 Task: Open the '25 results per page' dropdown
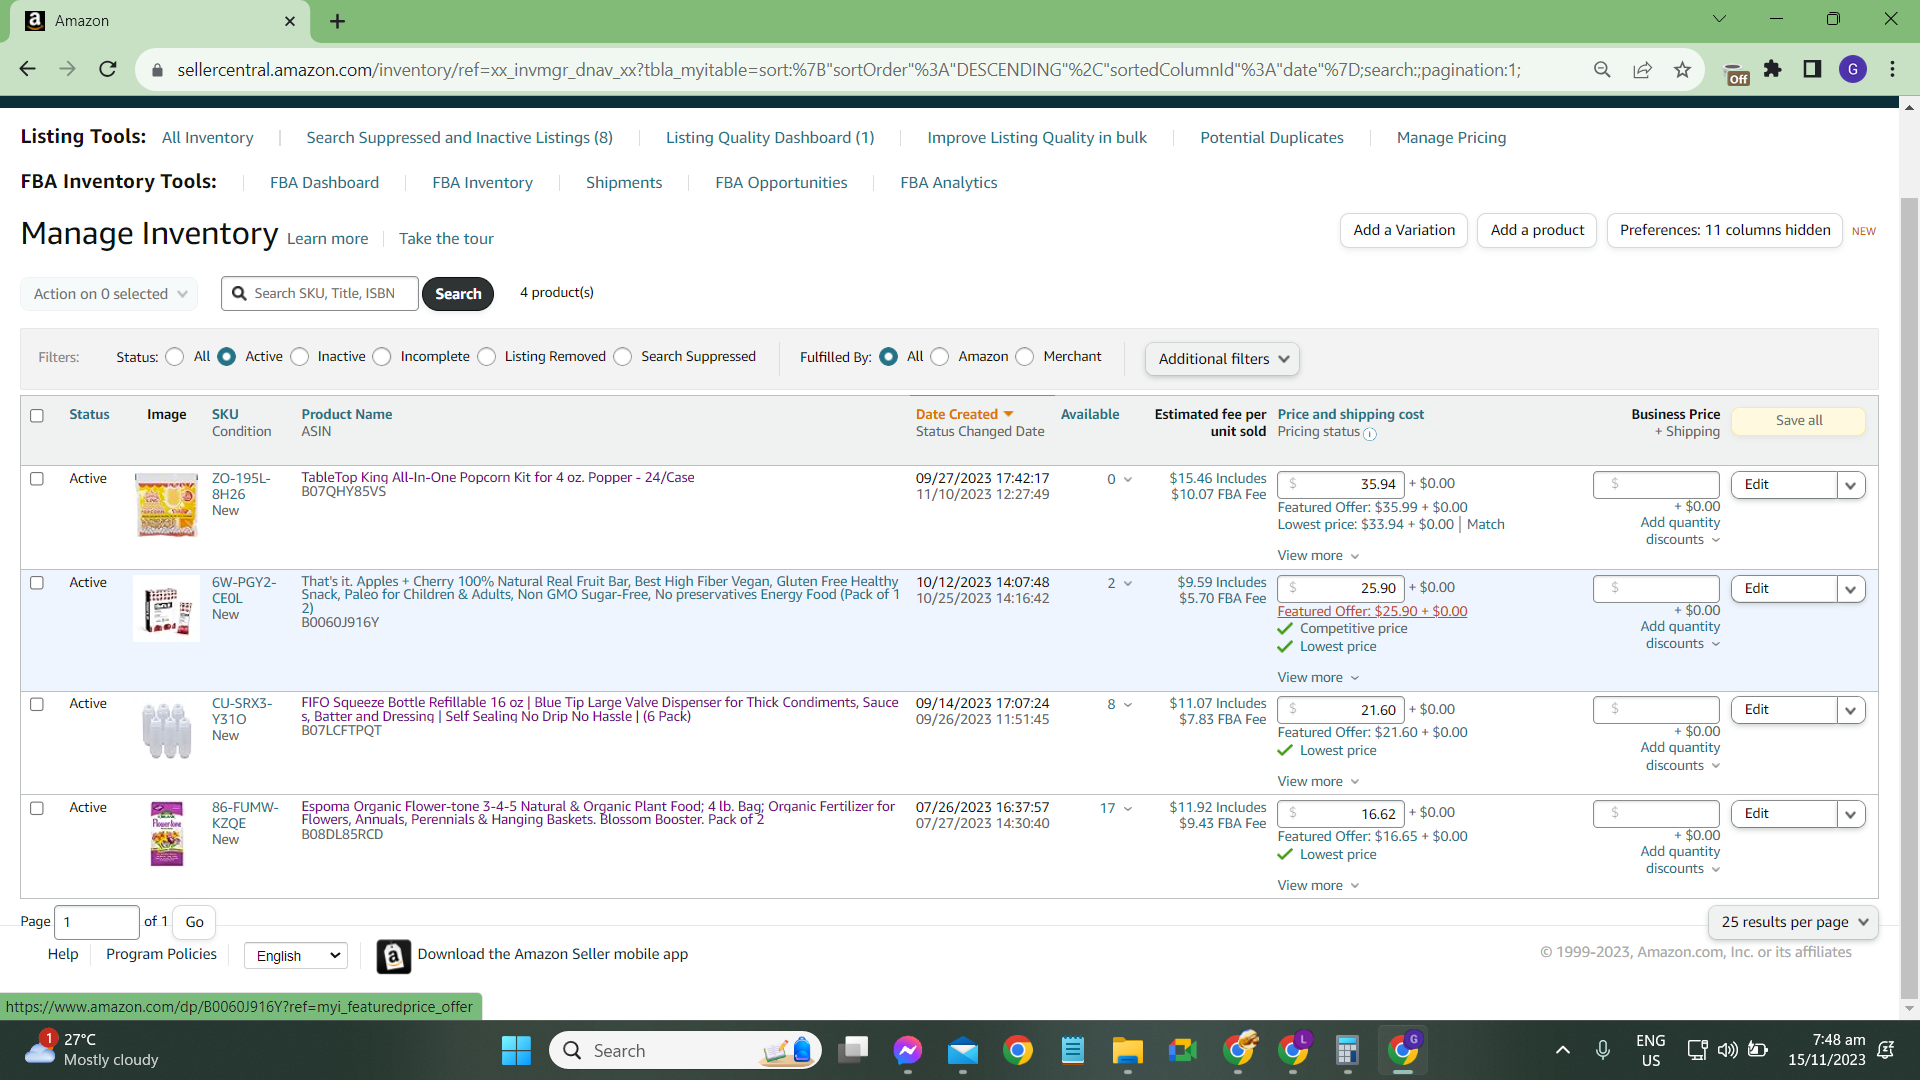pyautogui.click(x=1793, y=922)
